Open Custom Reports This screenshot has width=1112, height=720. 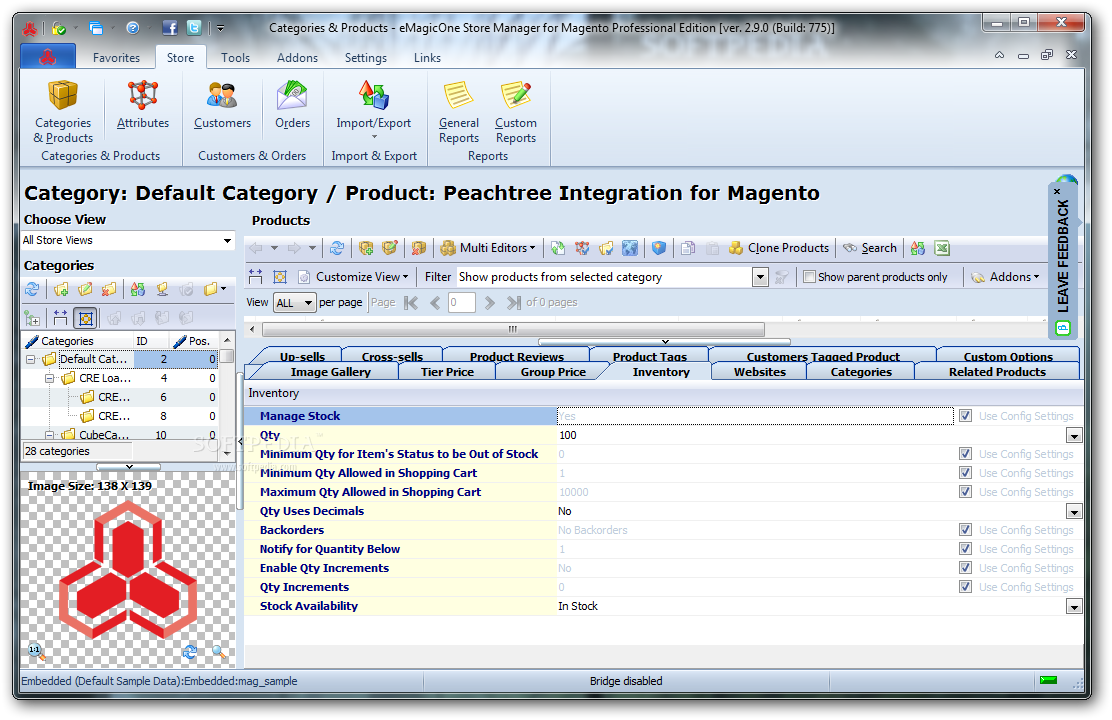click(516, 111)
